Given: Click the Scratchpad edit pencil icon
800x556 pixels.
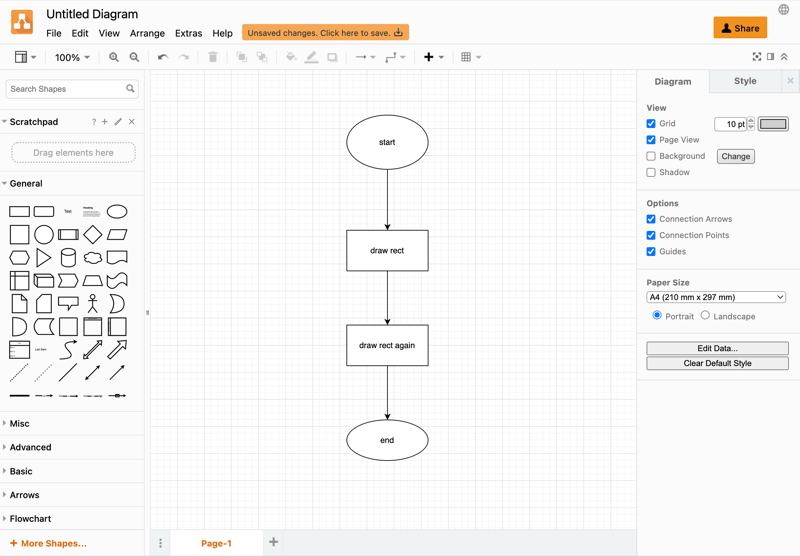Looking at the screenshot, I should [x=118, y=121].
